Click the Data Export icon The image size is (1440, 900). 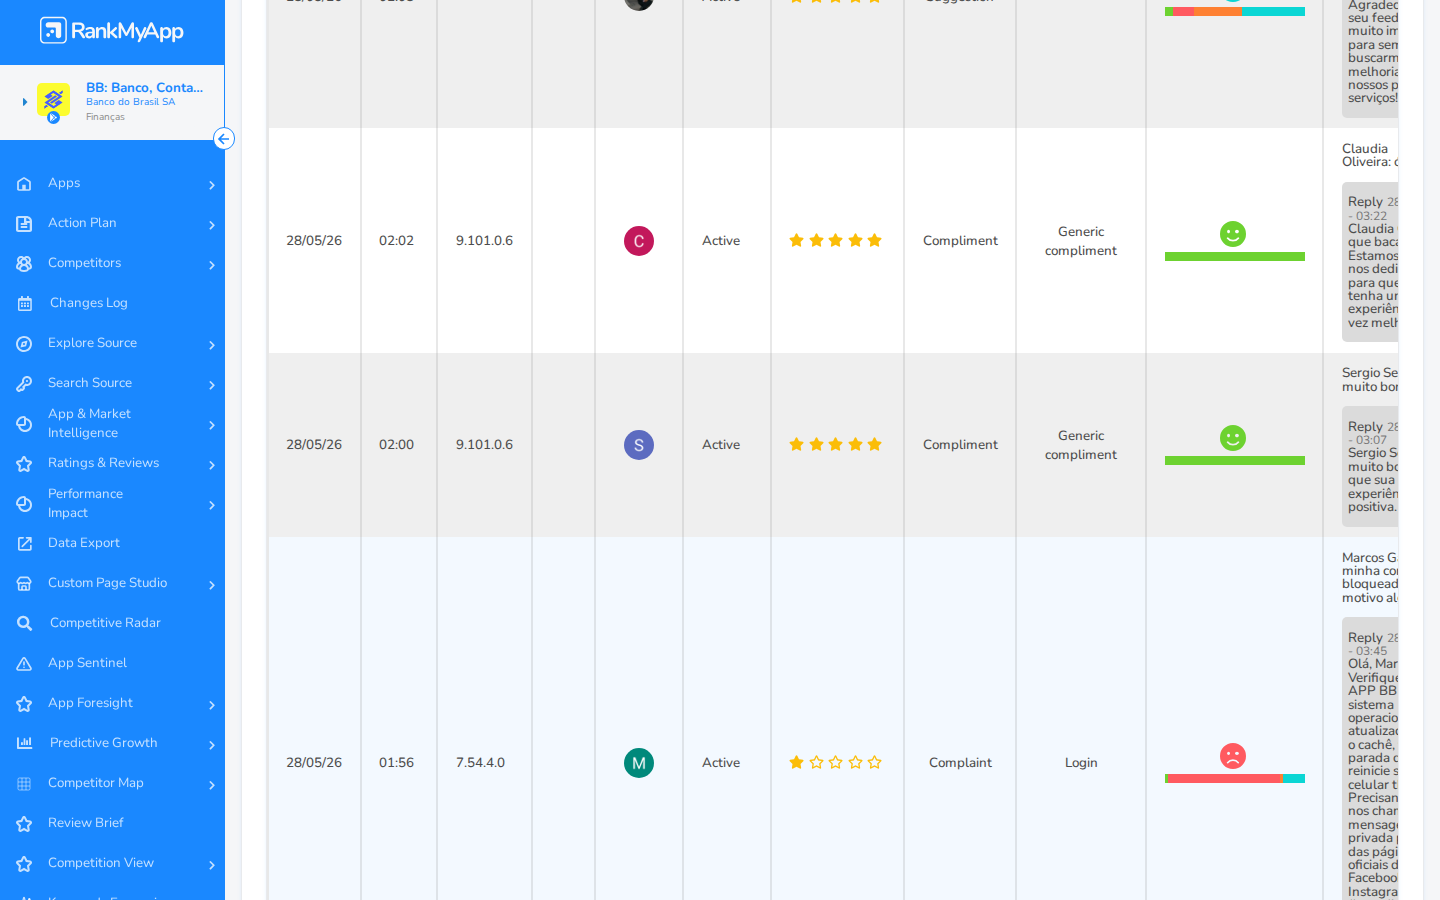click(x=24, y=544)
